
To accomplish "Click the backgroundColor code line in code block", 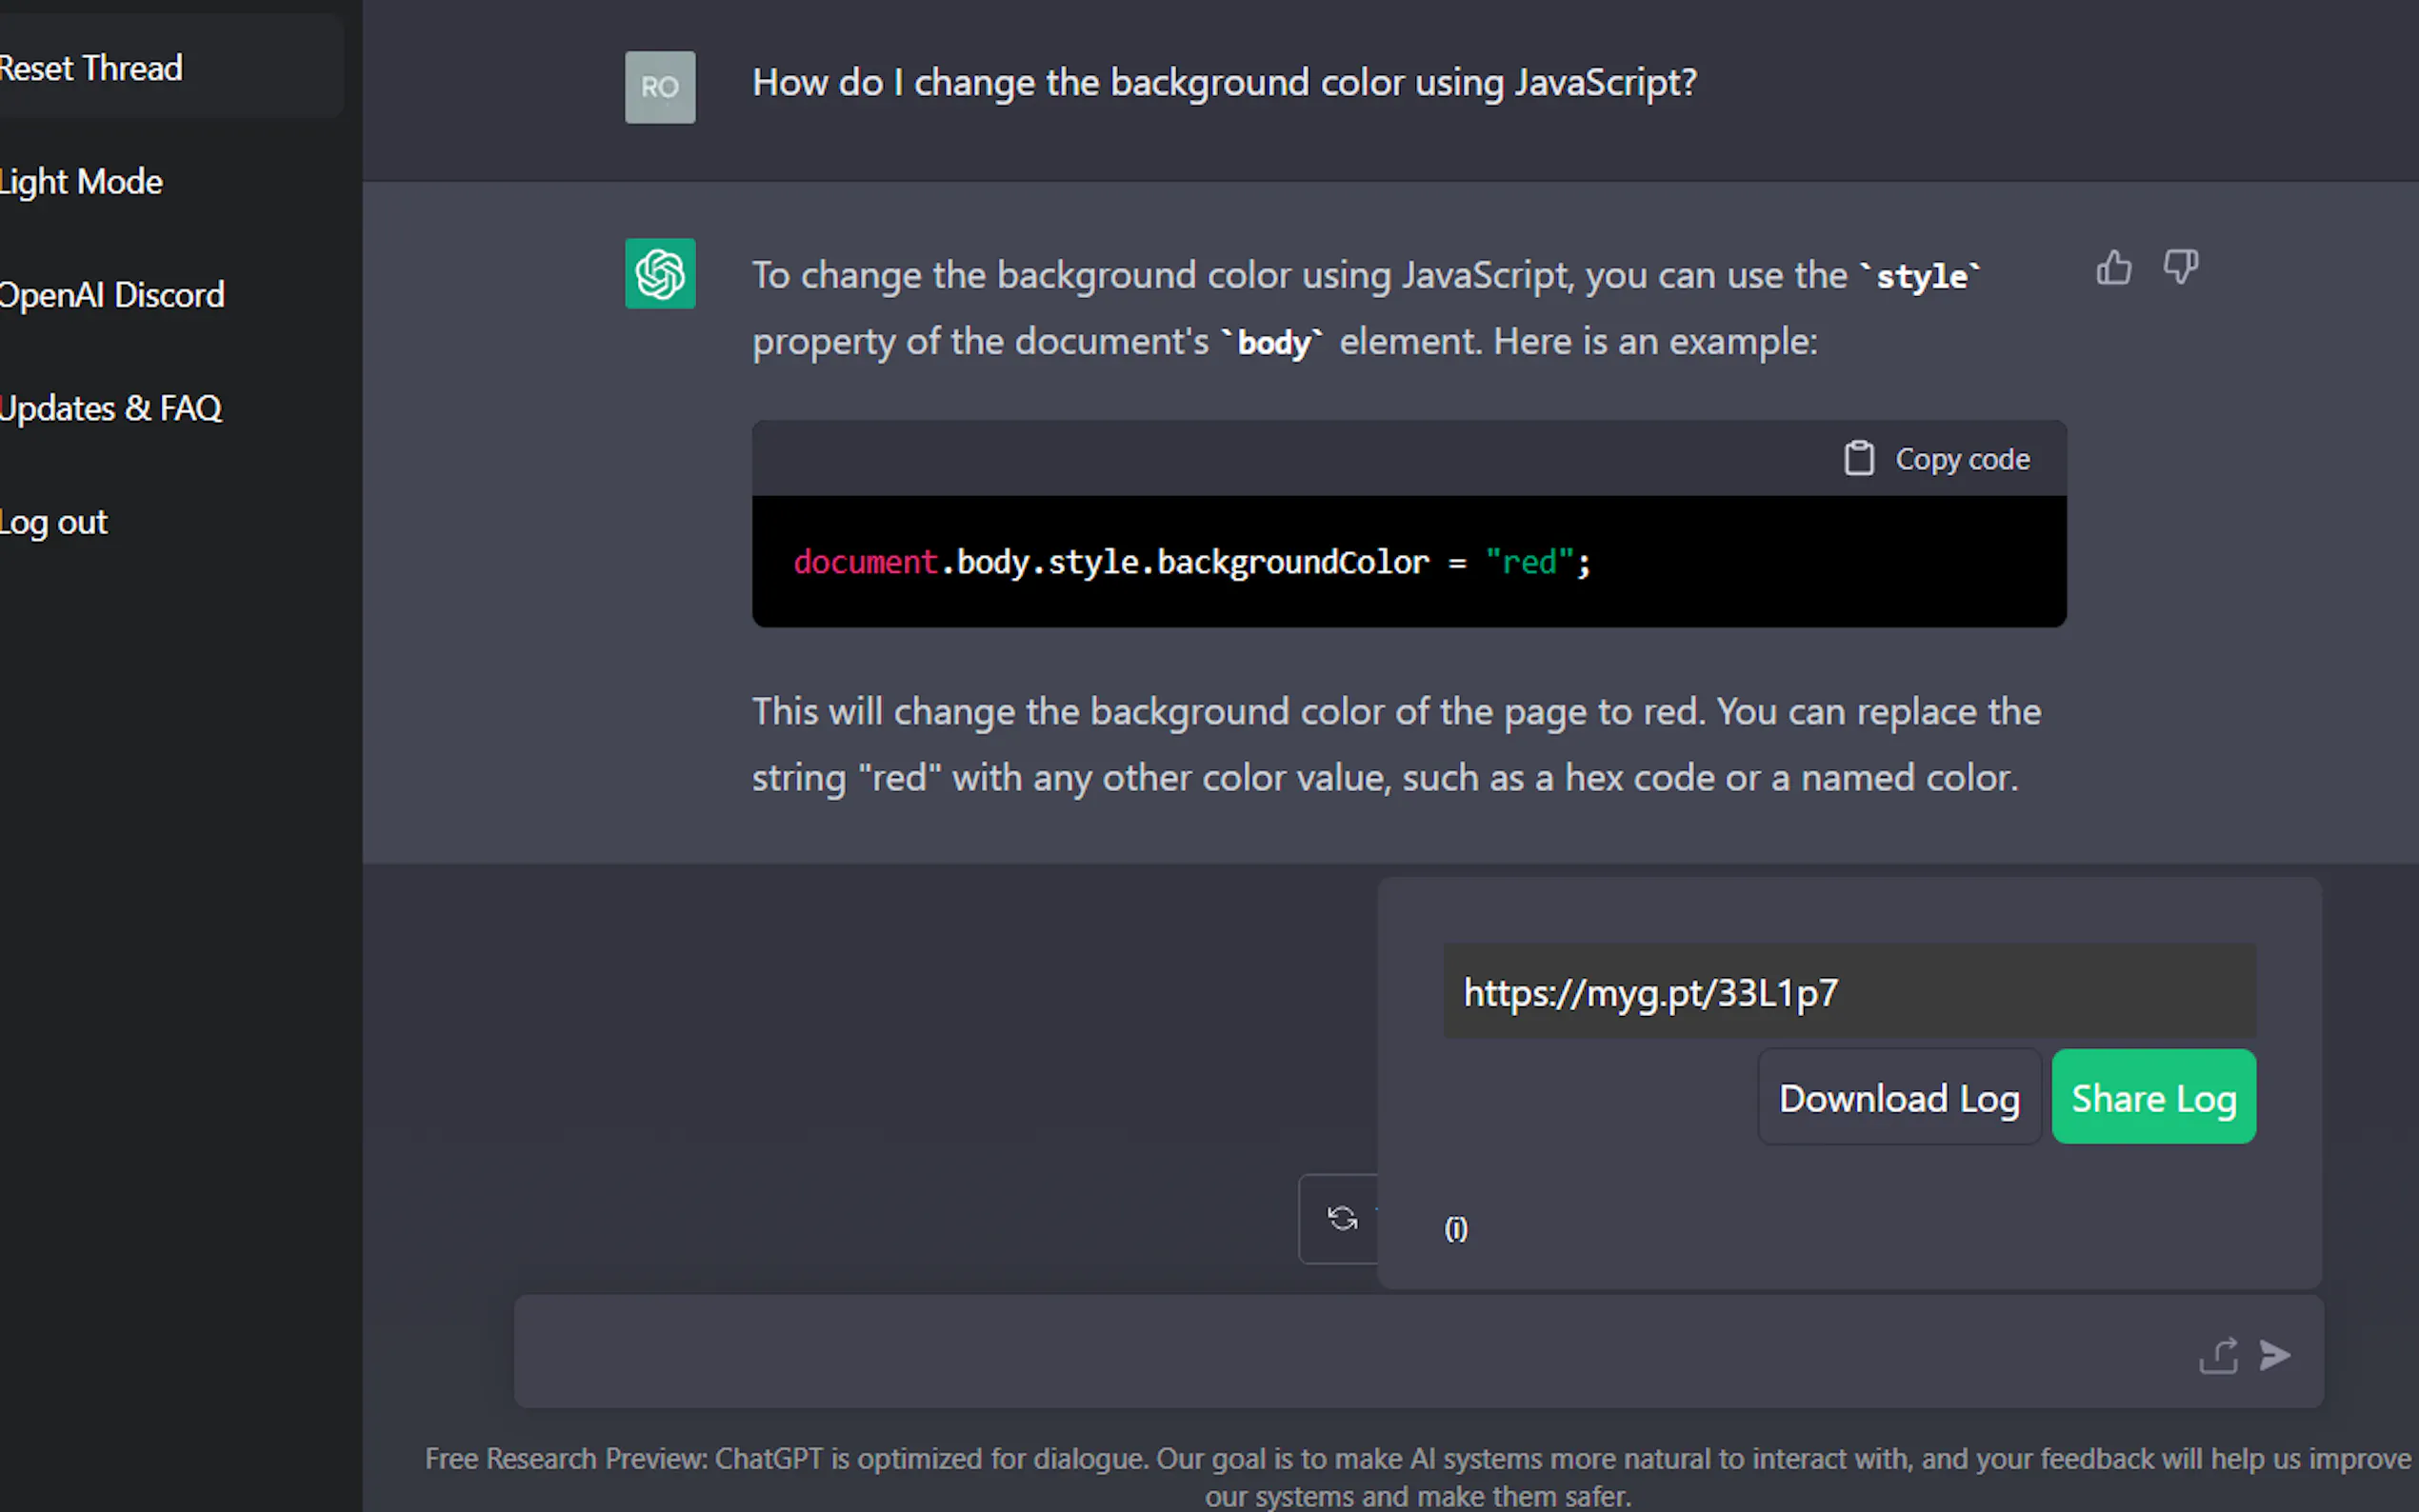I will click(x=1191, y=562).
